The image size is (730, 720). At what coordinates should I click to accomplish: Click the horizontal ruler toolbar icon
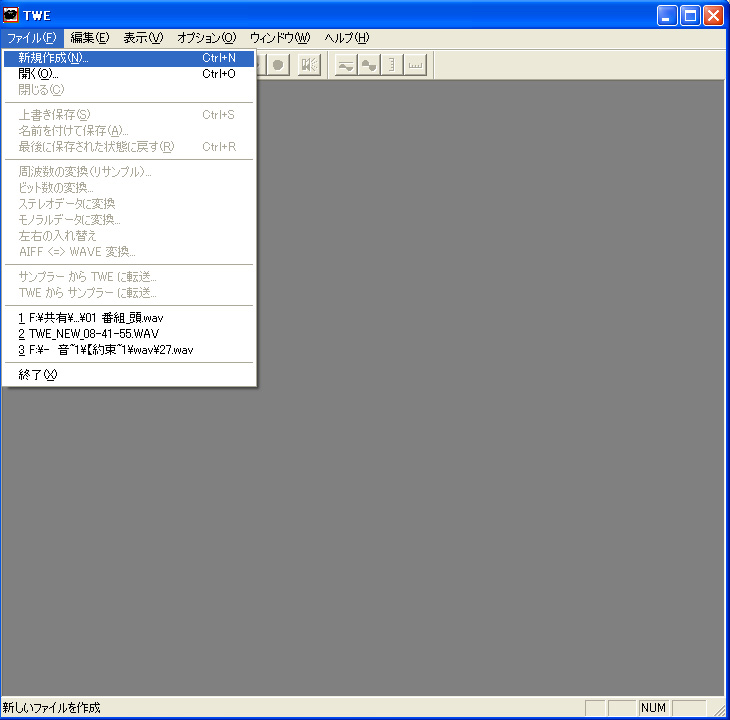415,65
